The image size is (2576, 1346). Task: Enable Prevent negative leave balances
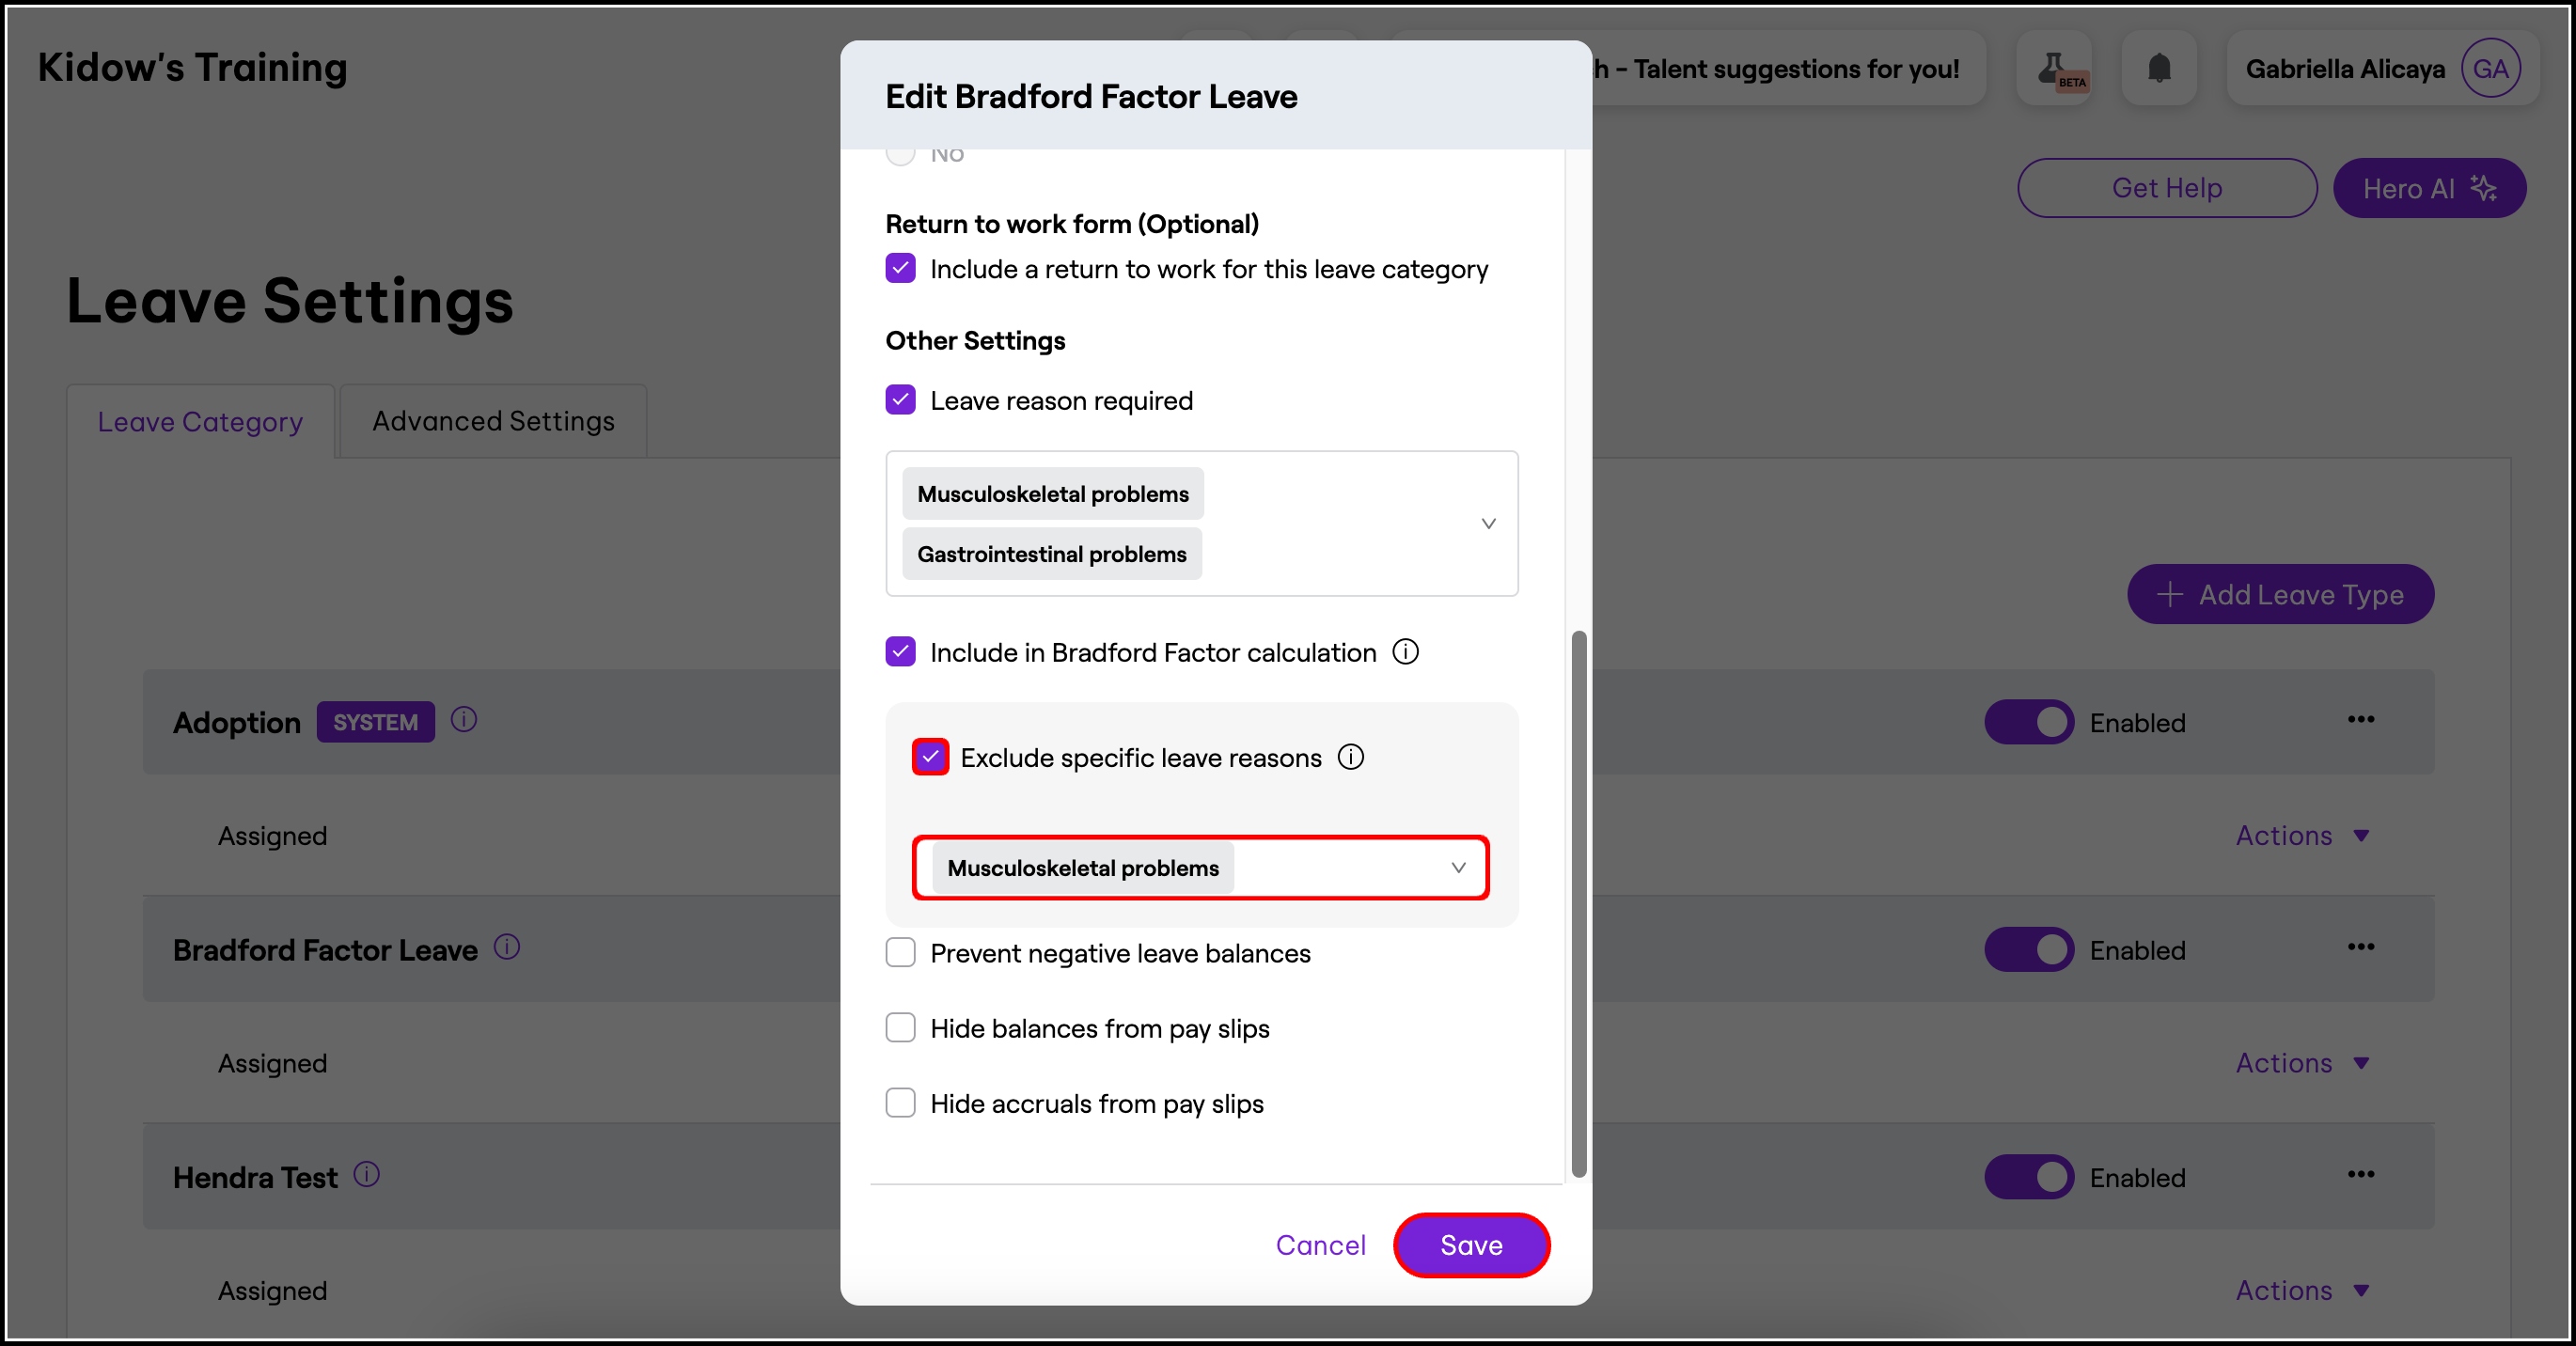(x=900, y=953)
